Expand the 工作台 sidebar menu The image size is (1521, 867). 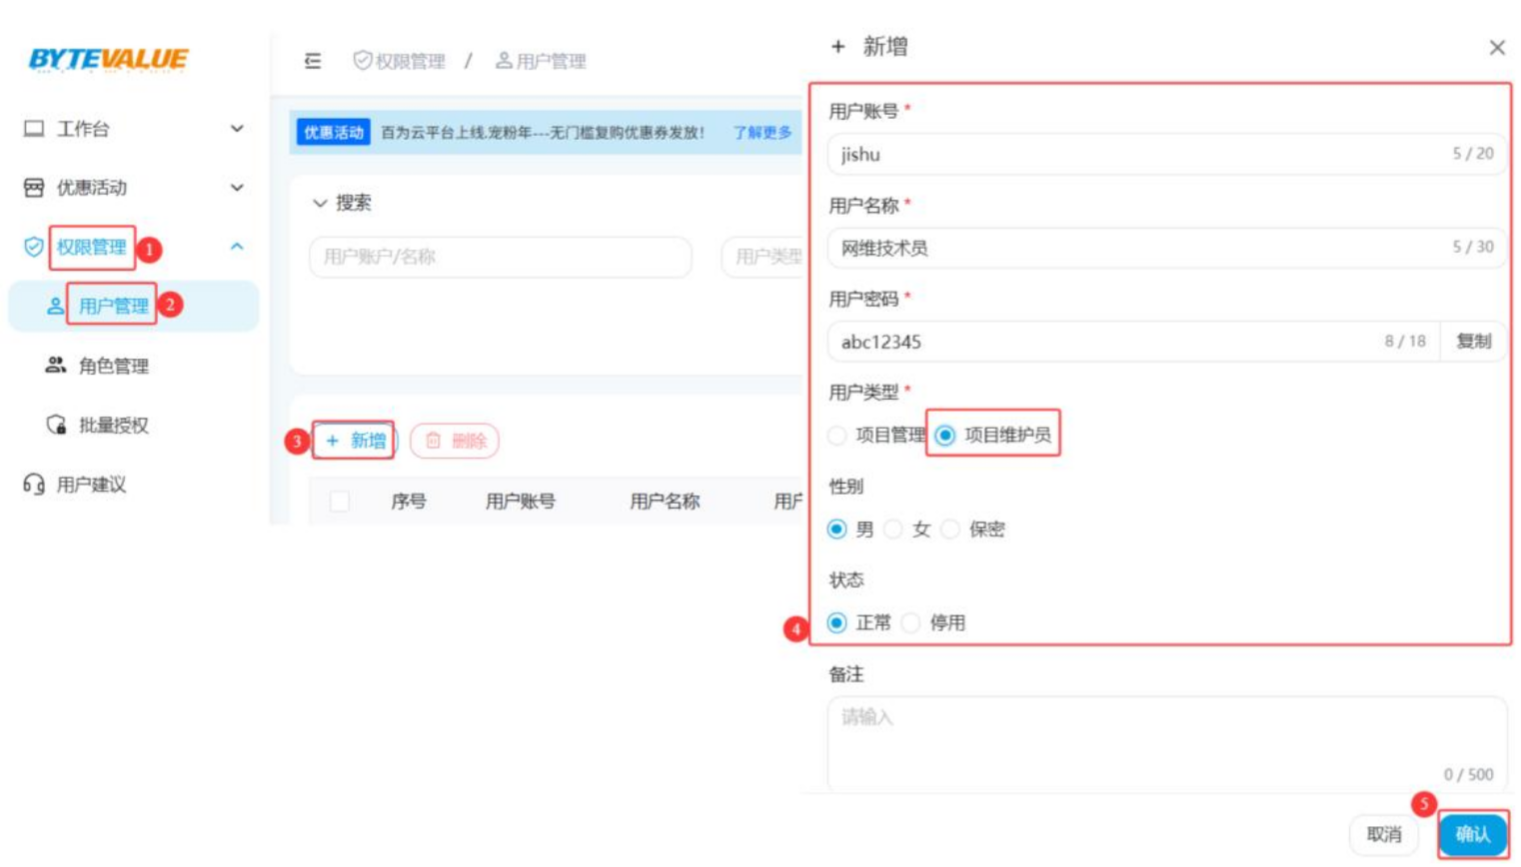click(134, 129)
